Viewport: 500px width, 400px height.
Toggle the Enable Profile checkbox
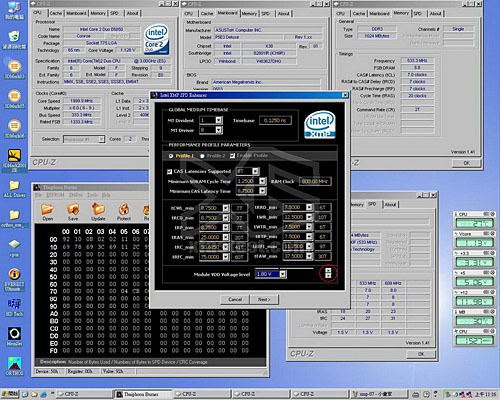point(232,156)
